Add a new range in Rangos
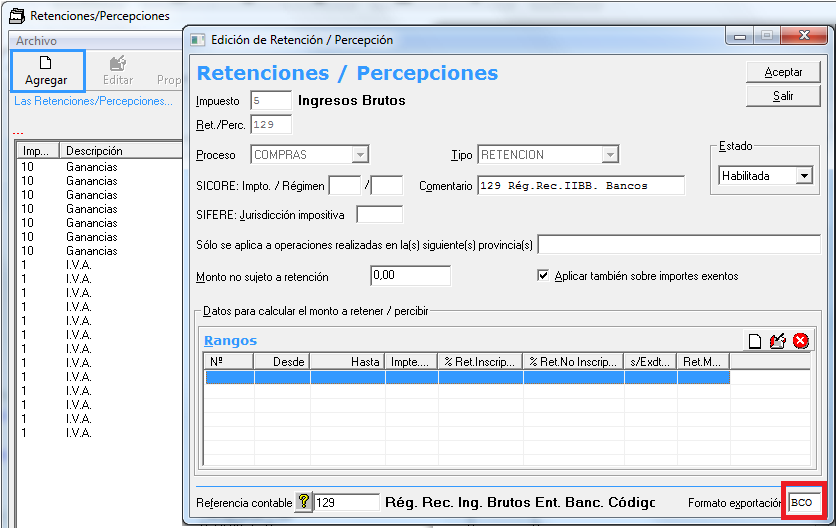The image size is (836, 528). [x=757, y=341]
